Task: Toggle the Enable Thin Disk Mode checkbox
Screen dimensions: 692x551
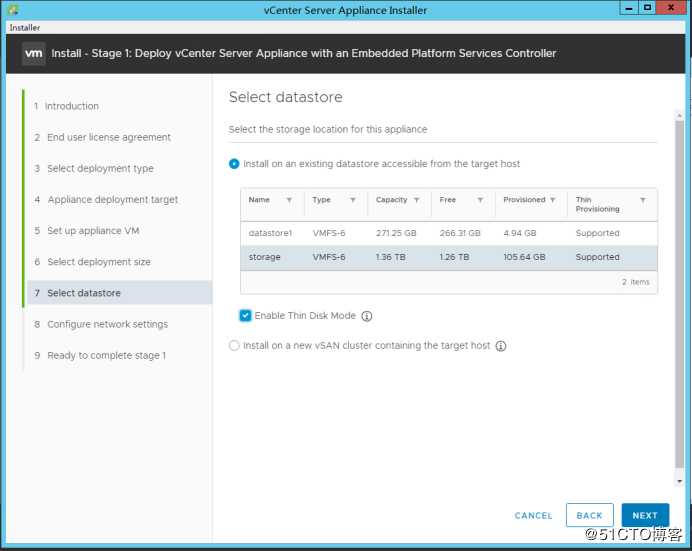Action: coord(245,315)
